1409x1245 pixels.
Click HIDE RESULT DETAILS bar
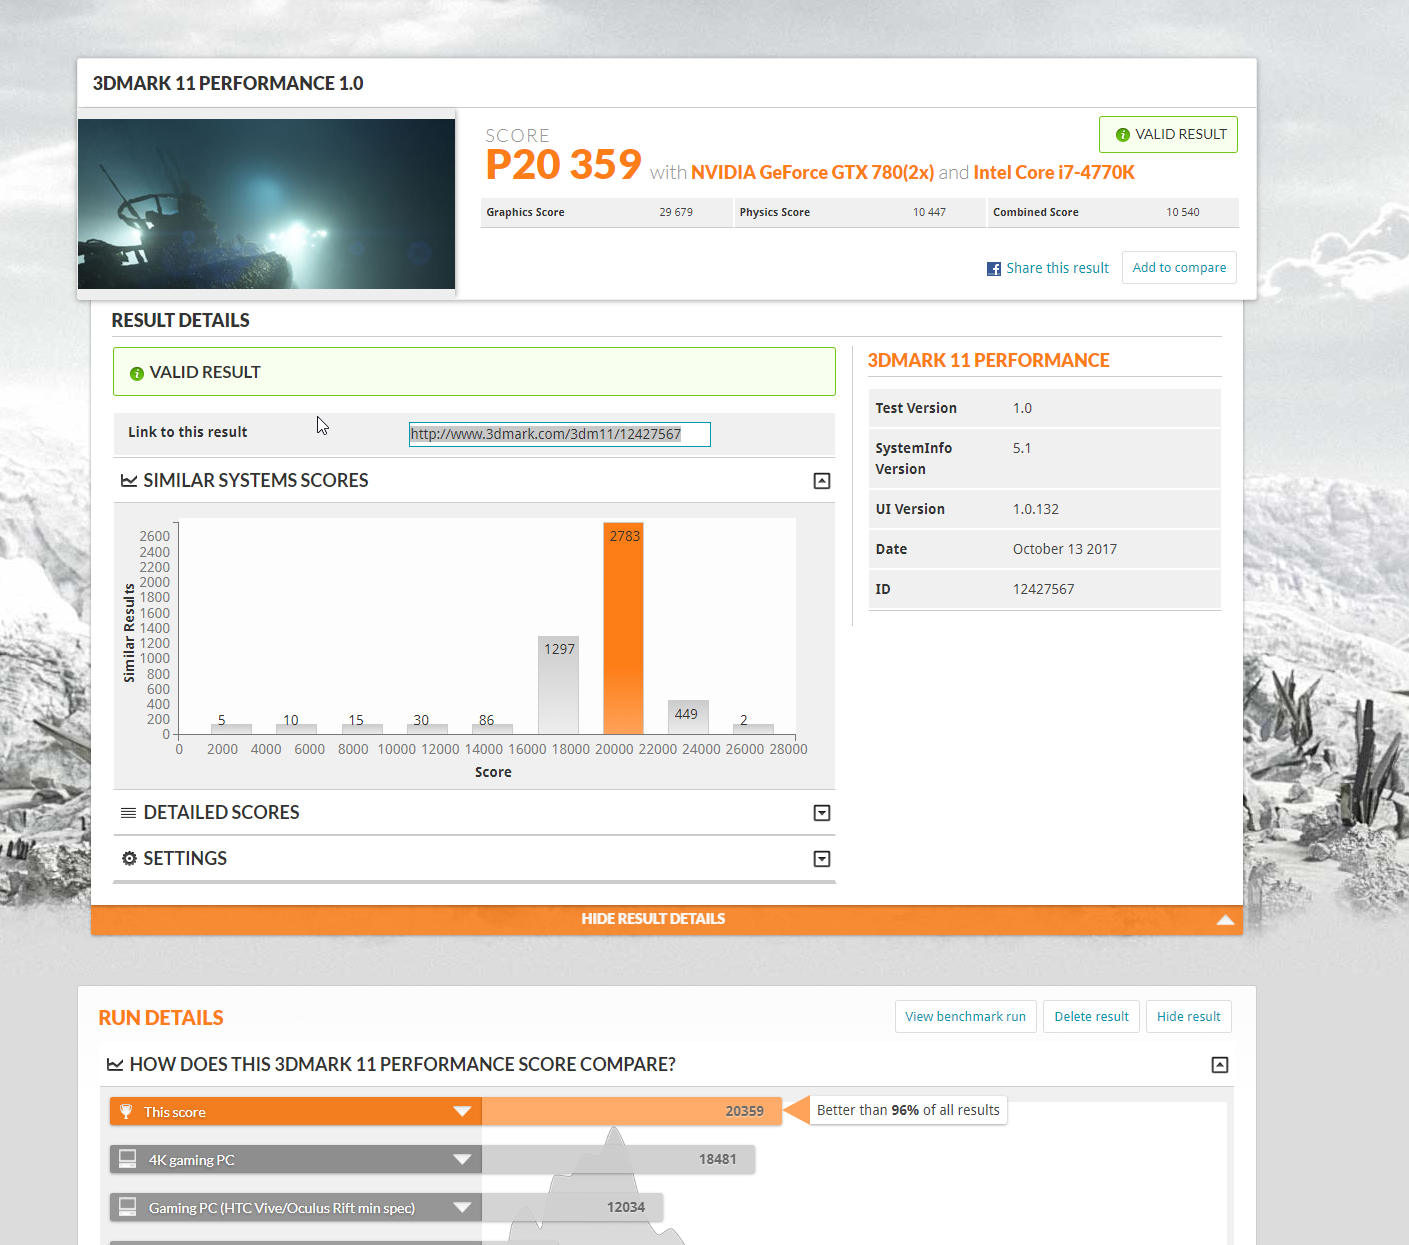[x=667, y=920]
